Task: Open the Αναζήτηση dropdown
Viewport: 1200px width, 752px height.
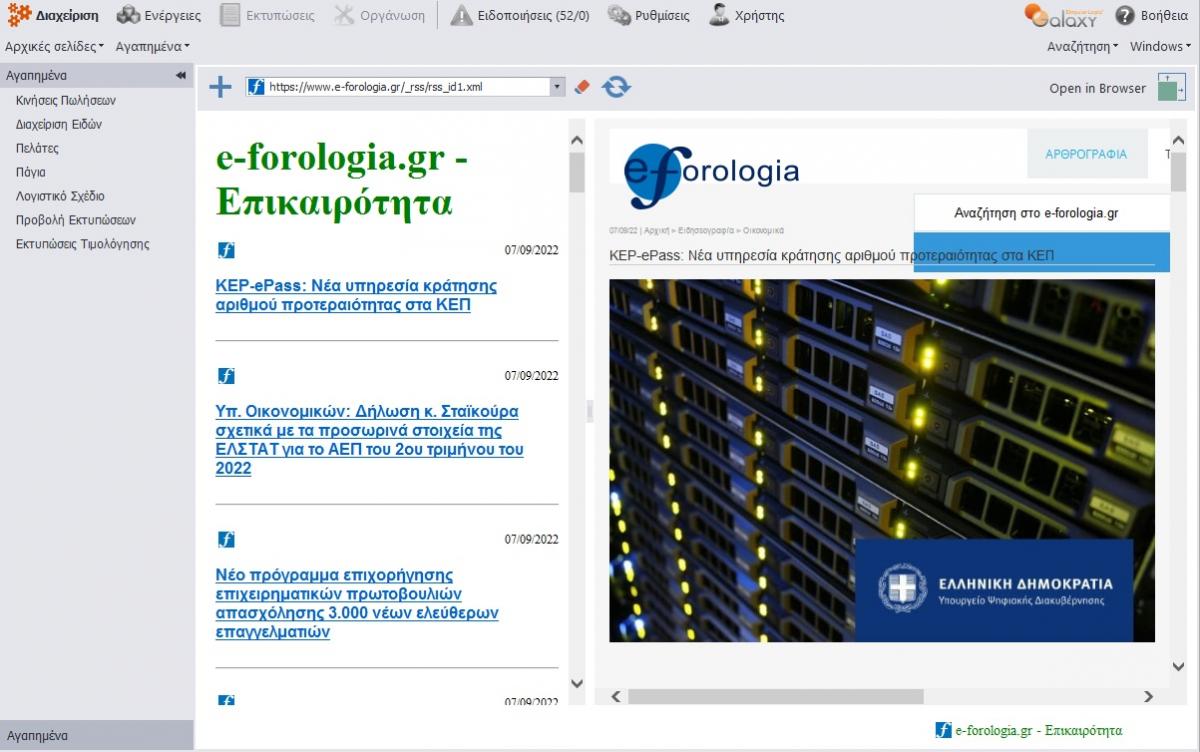Action: [x=1083, y=46]
